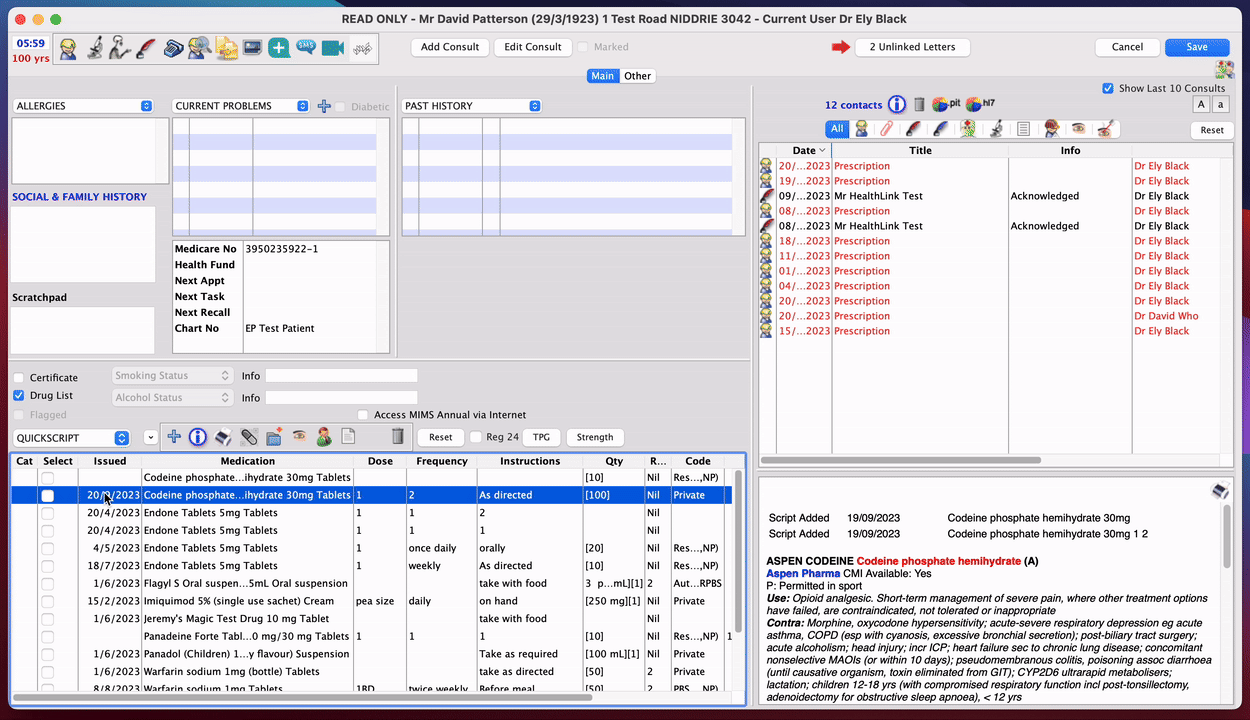Open the ALLERGIES dropdown
This screenshot has width=1250, height=720.
click(x=147, y=105)
